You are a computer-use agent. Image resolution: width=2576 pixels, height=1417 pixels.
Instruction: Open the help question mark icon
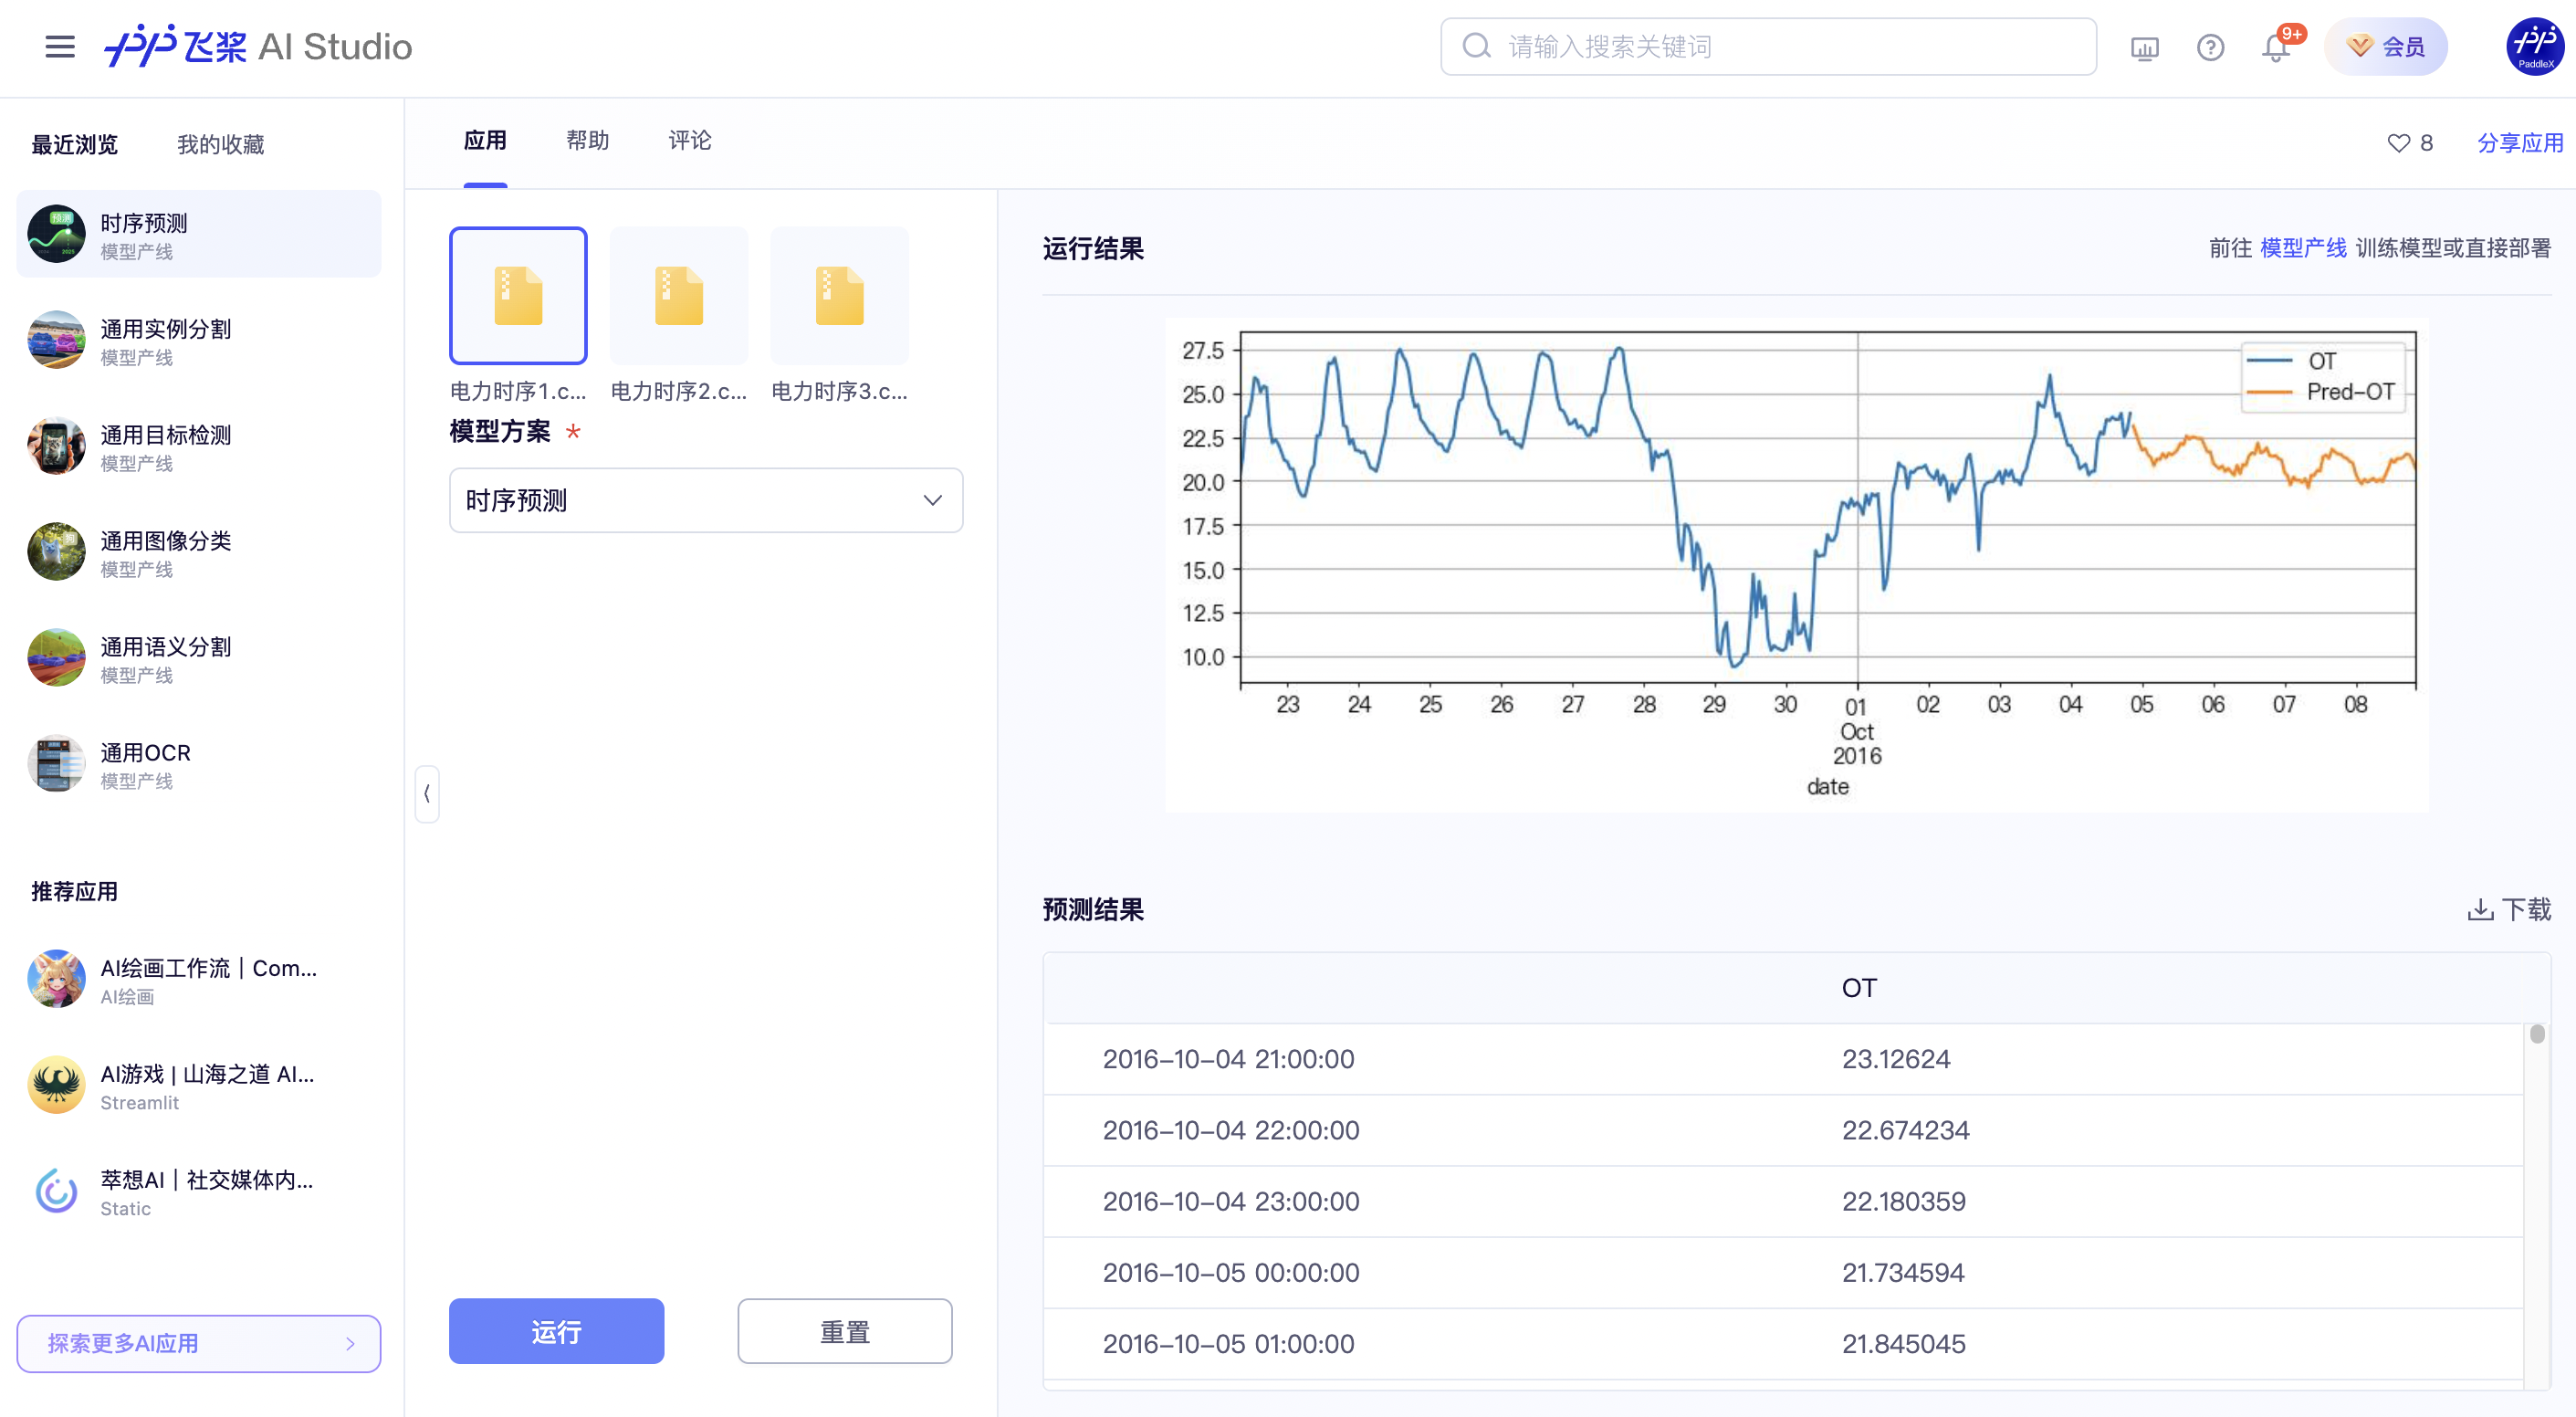[2210, 47]
